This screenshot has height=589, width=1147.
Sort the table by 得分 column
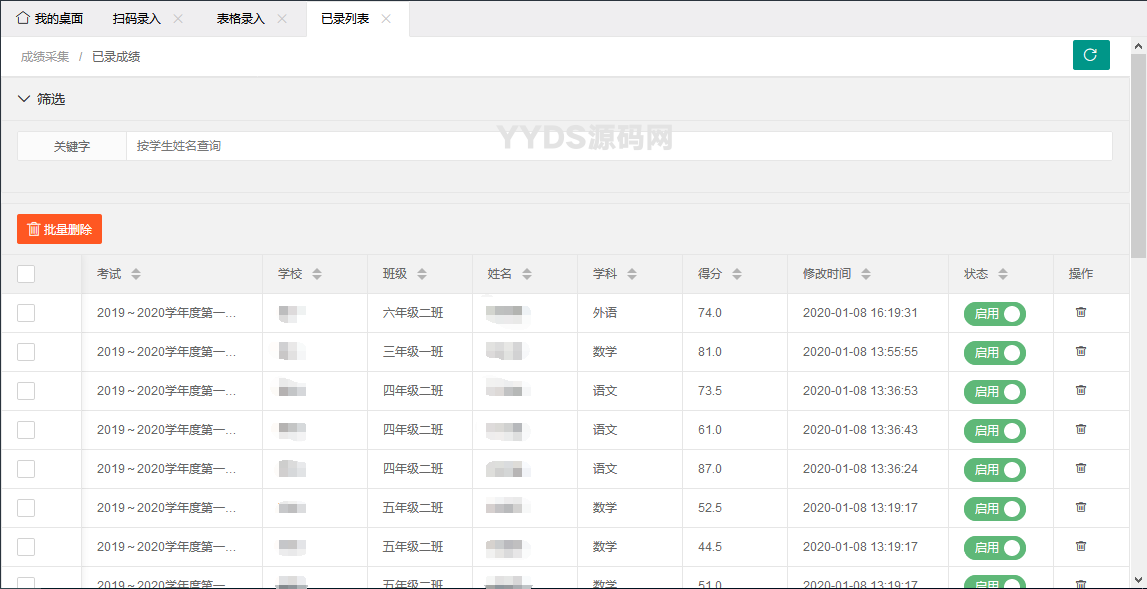click(x=737, y=274)
